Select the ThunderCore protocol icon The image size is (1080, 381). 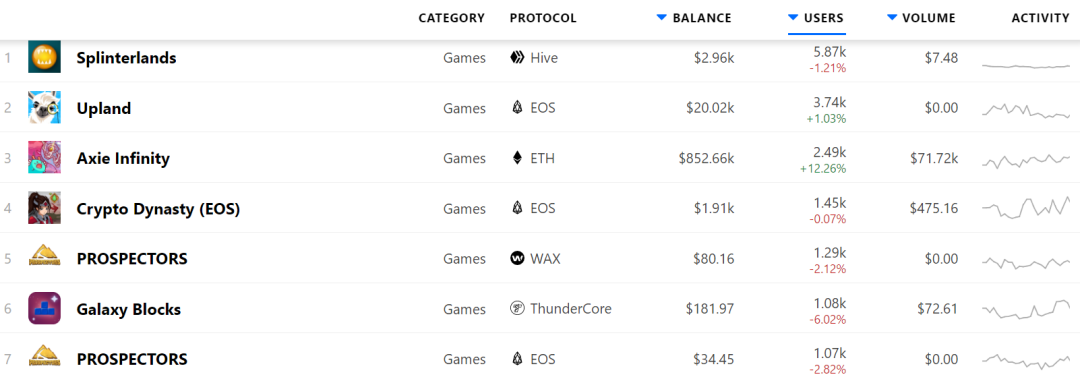pyautogui.click(x=517, y=309)
